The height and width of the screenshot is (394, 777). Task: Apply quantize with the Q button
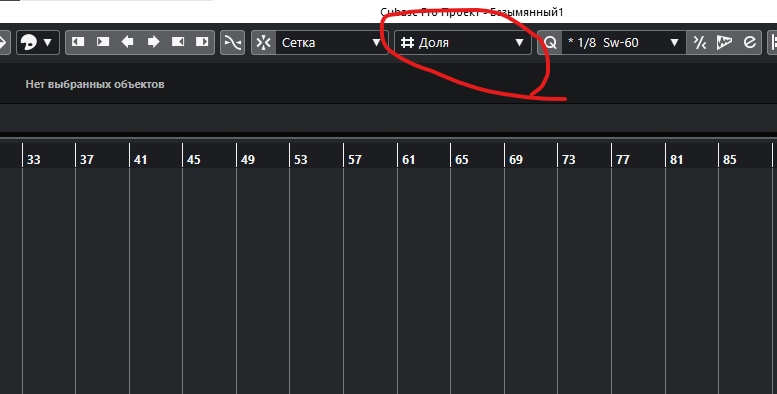[550, 43]
